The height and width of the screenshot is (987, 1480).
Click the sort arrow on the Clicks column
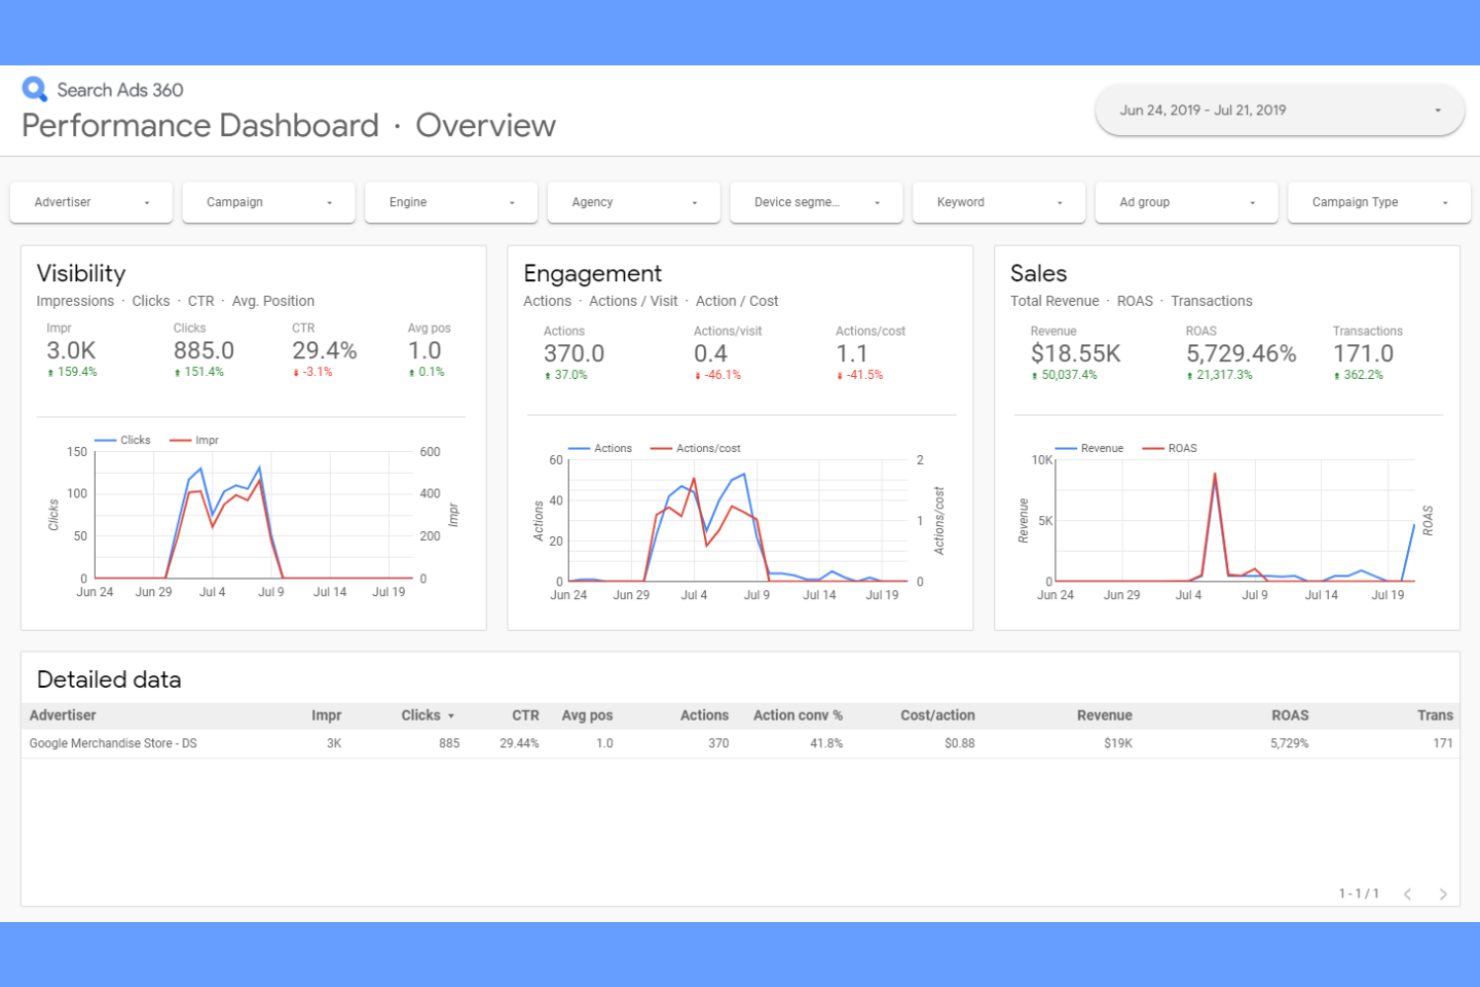453,715
